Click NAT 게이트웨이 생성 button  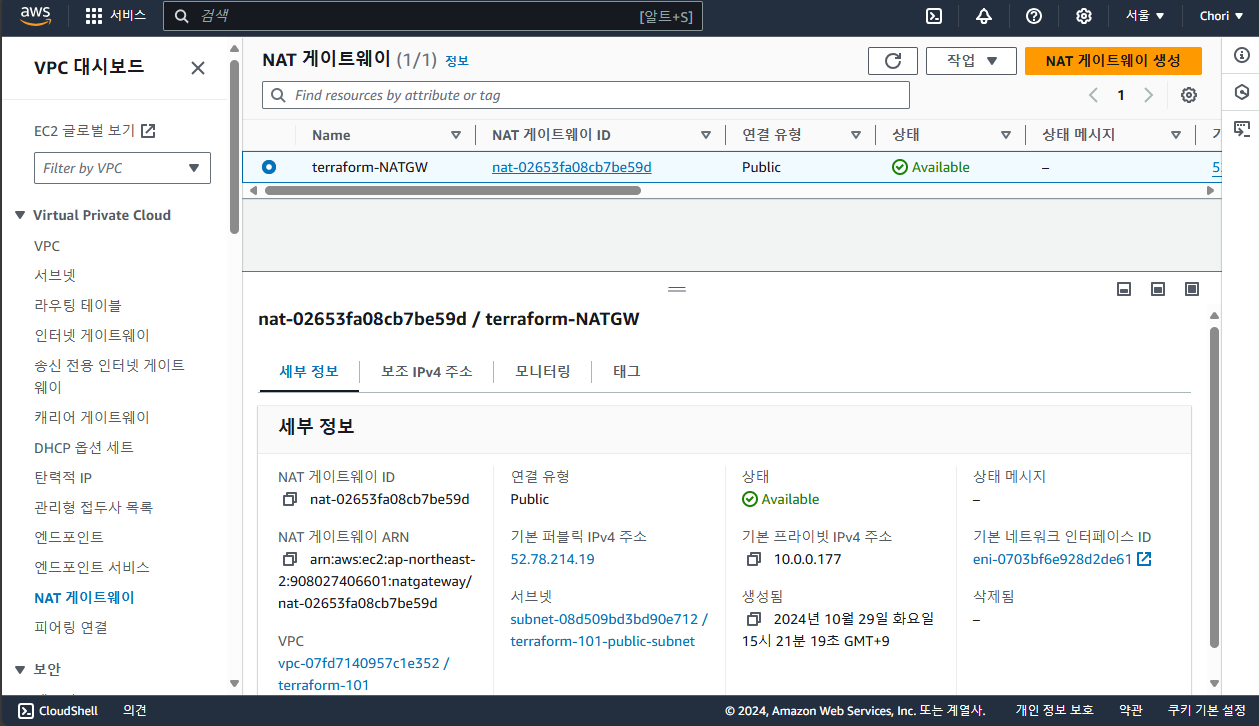click(1113, 61)
